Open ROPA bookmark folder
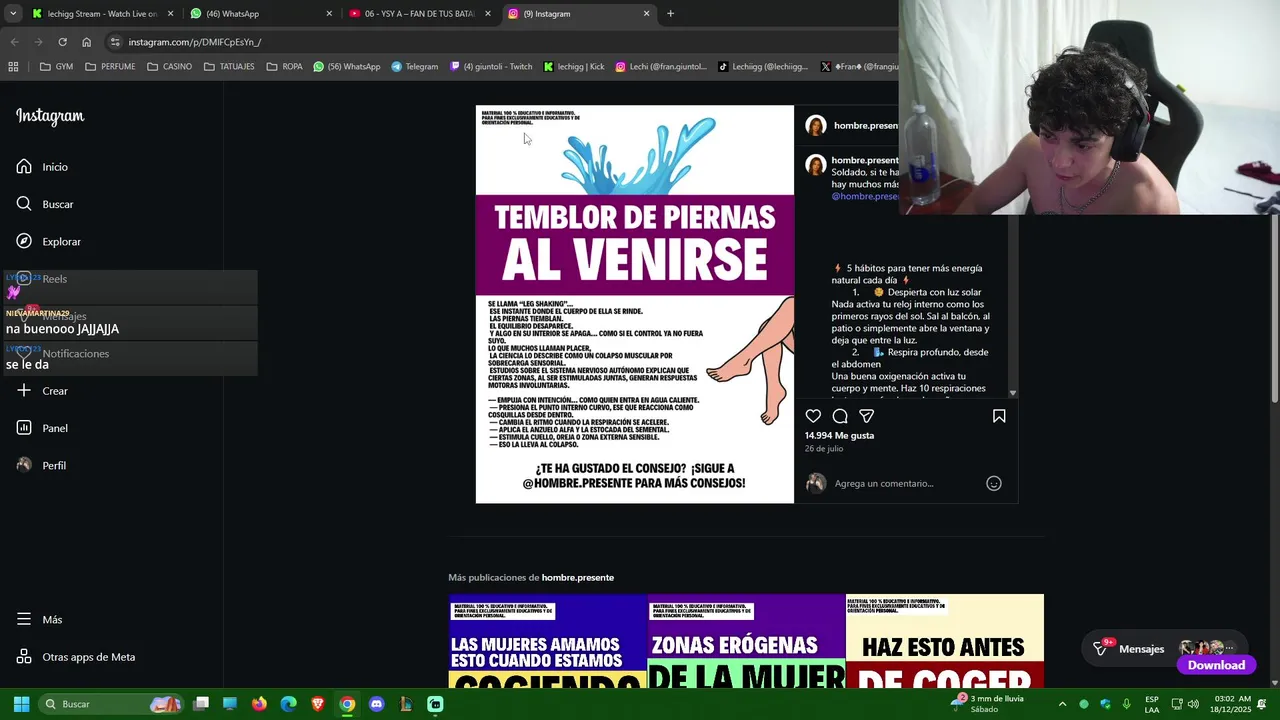Image resolution: width=1280 pixels, height=720 pixels. [x=284, y=67]
